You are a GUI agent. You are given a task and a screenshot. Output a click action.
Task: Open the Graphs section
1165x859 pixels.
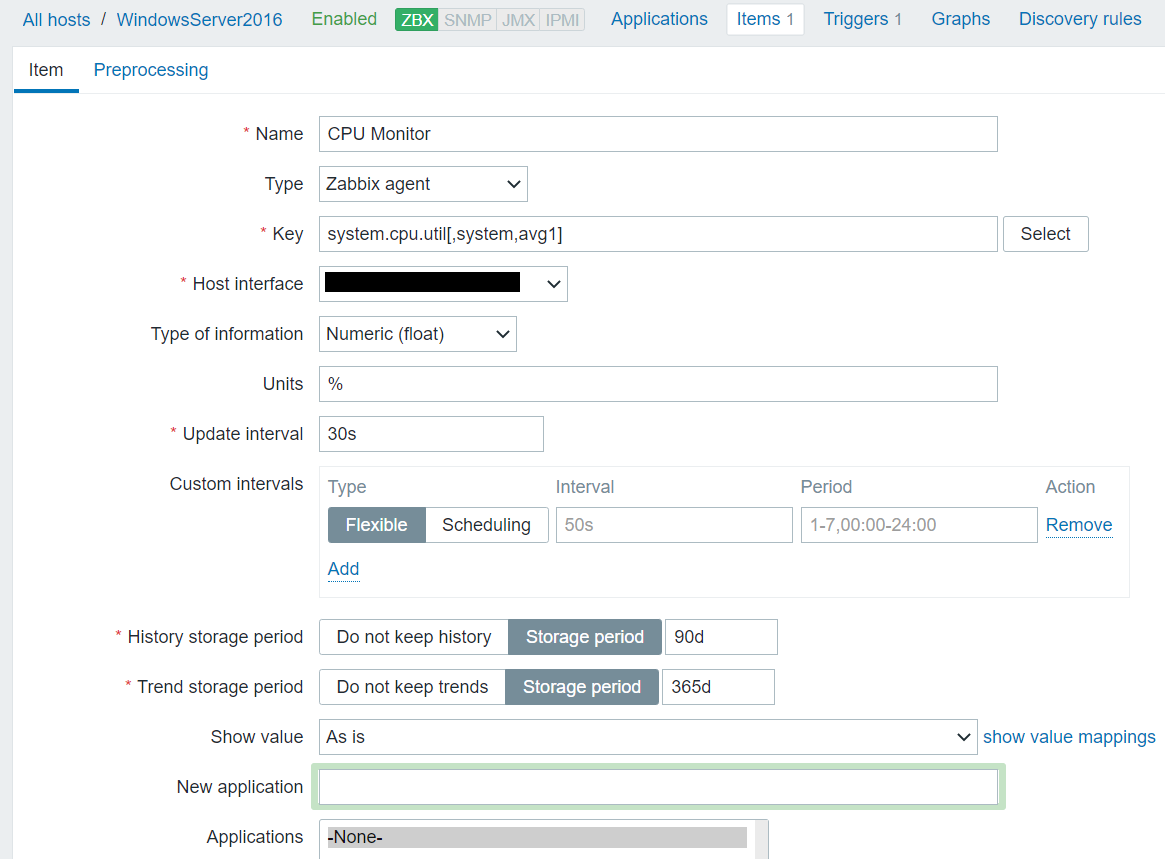tap(961, 19)
